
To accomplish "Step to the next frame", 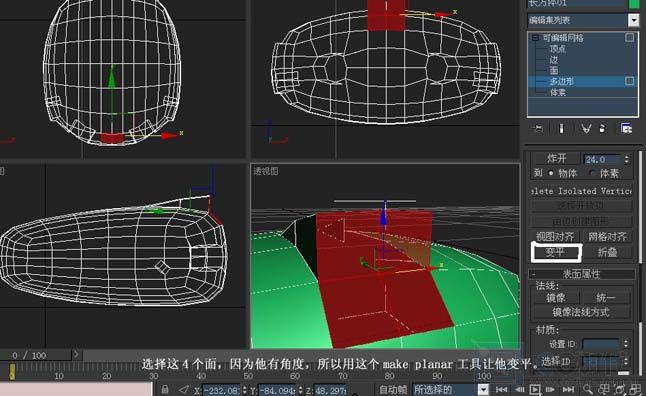I will (x=550, y=389).
